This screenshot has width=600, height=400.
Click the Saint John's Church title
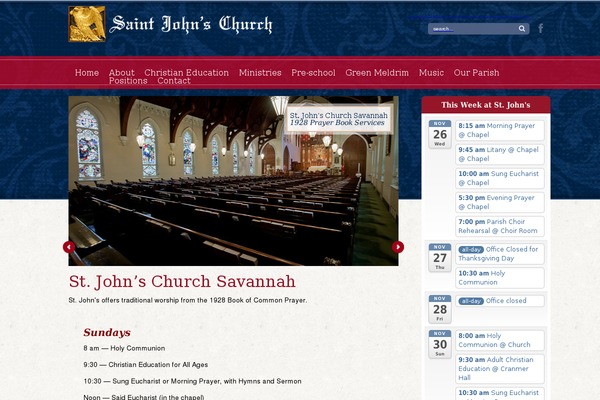coord(191,24)
